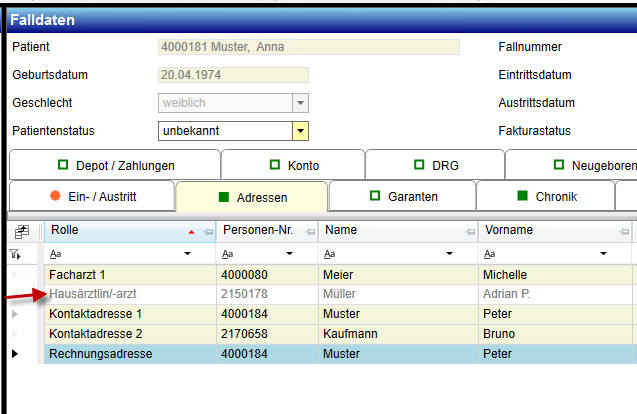
Task: Select the Rechnungsadresse cell
Action: (x=130, y=354)
